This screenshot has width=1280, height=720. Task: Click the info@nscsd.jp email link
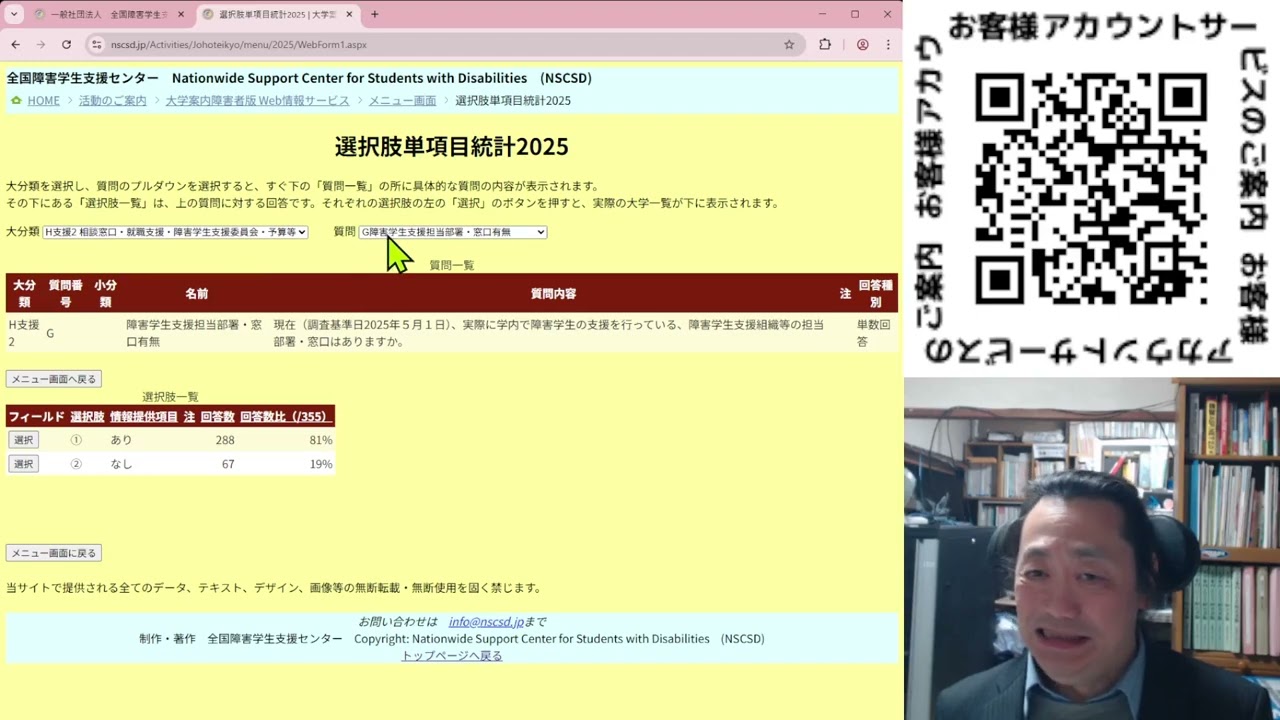[486, 622]
